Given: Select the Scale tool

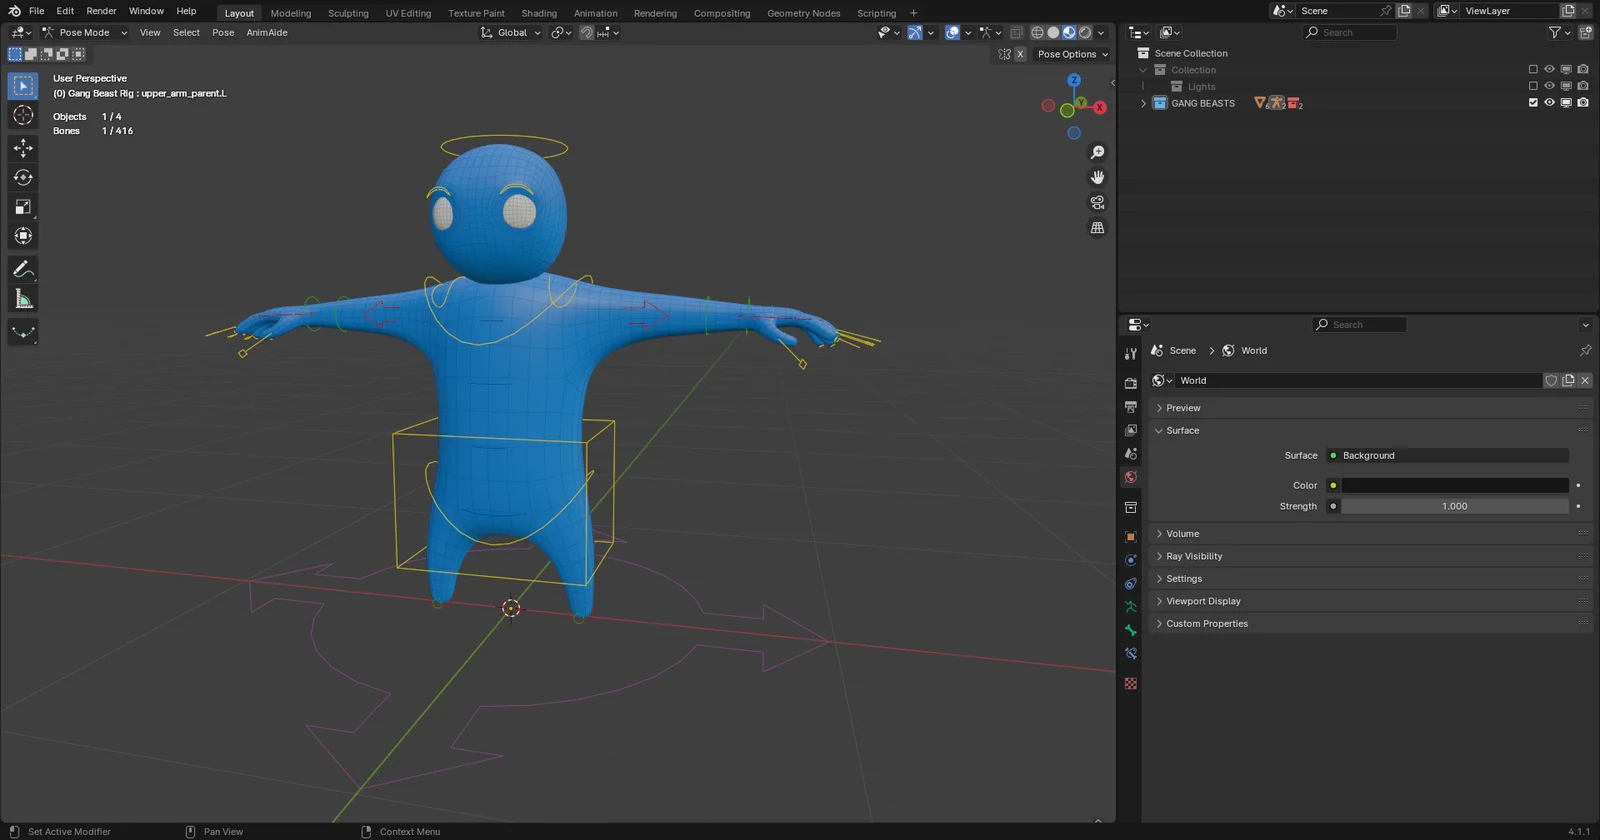Looking at the screenshot, I should click(x=23, y=207).
